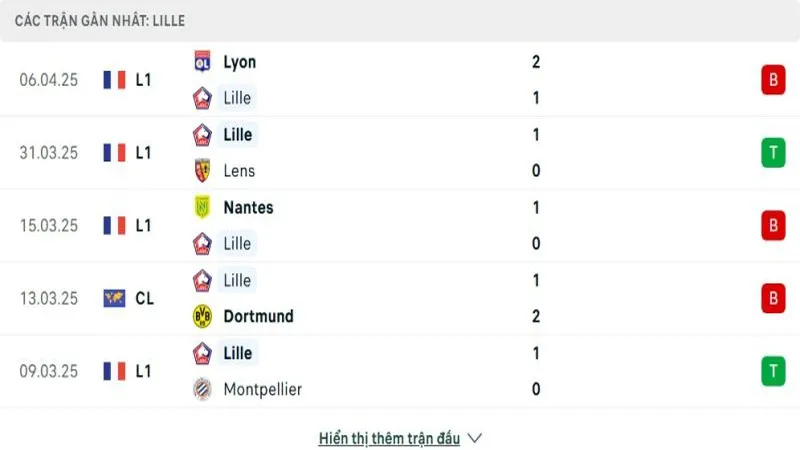Click the Nantes yellow crest icon
Image resolution: width=800 pixels, height=450 pixels.
[x=203, y=207]
